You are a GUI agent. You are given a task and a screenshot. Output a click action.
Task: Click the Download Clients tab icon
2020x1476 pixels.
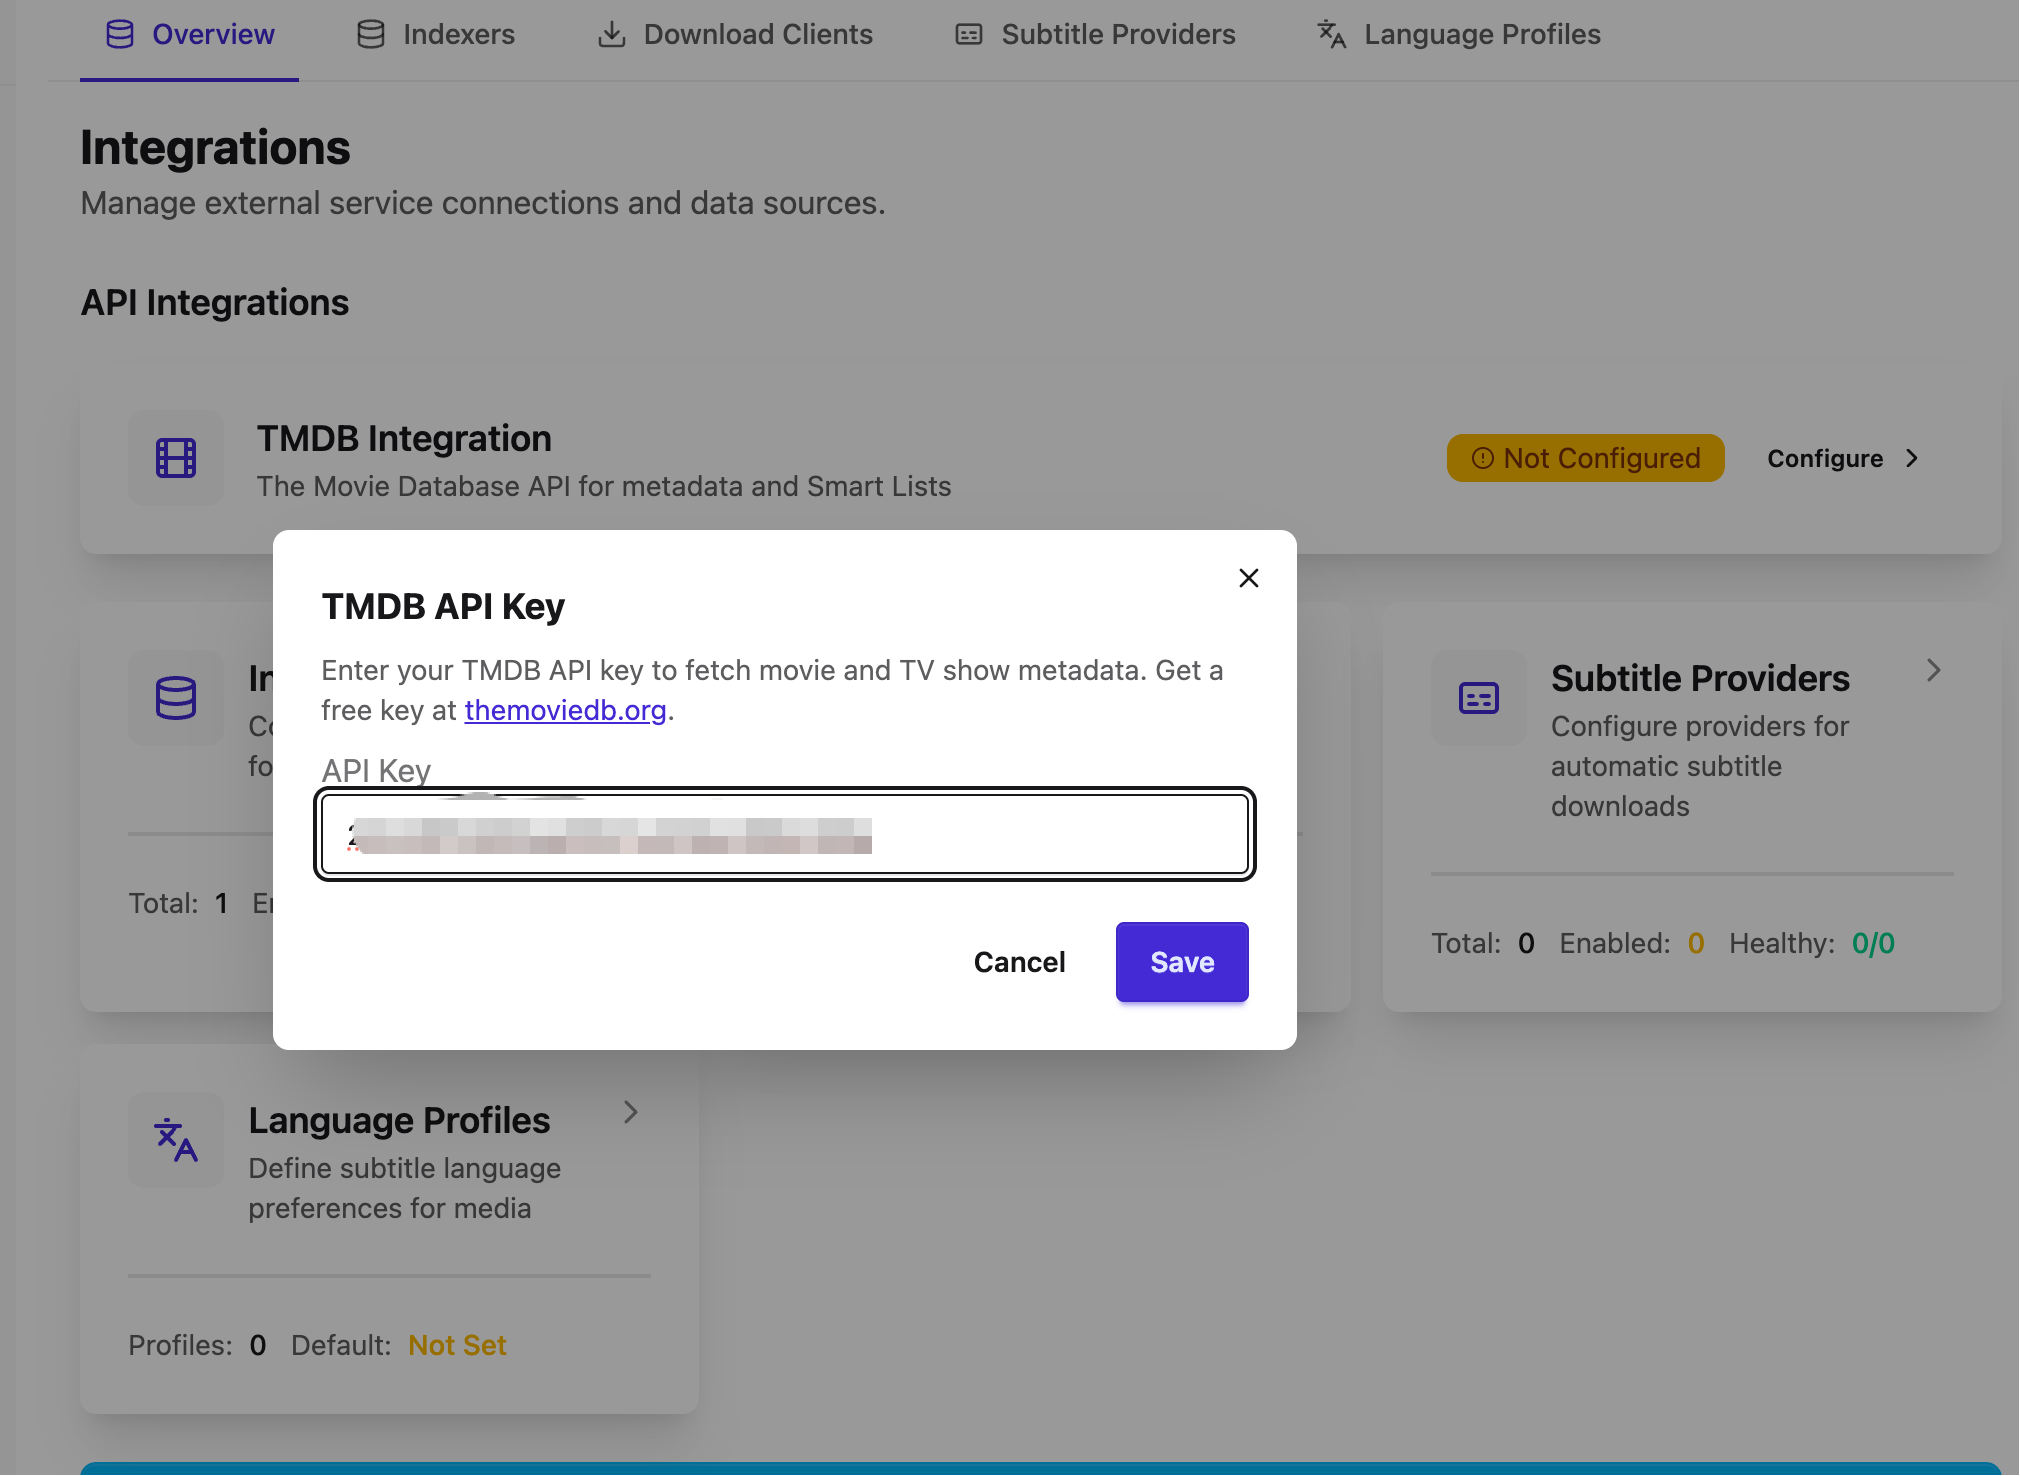(612, 34)
